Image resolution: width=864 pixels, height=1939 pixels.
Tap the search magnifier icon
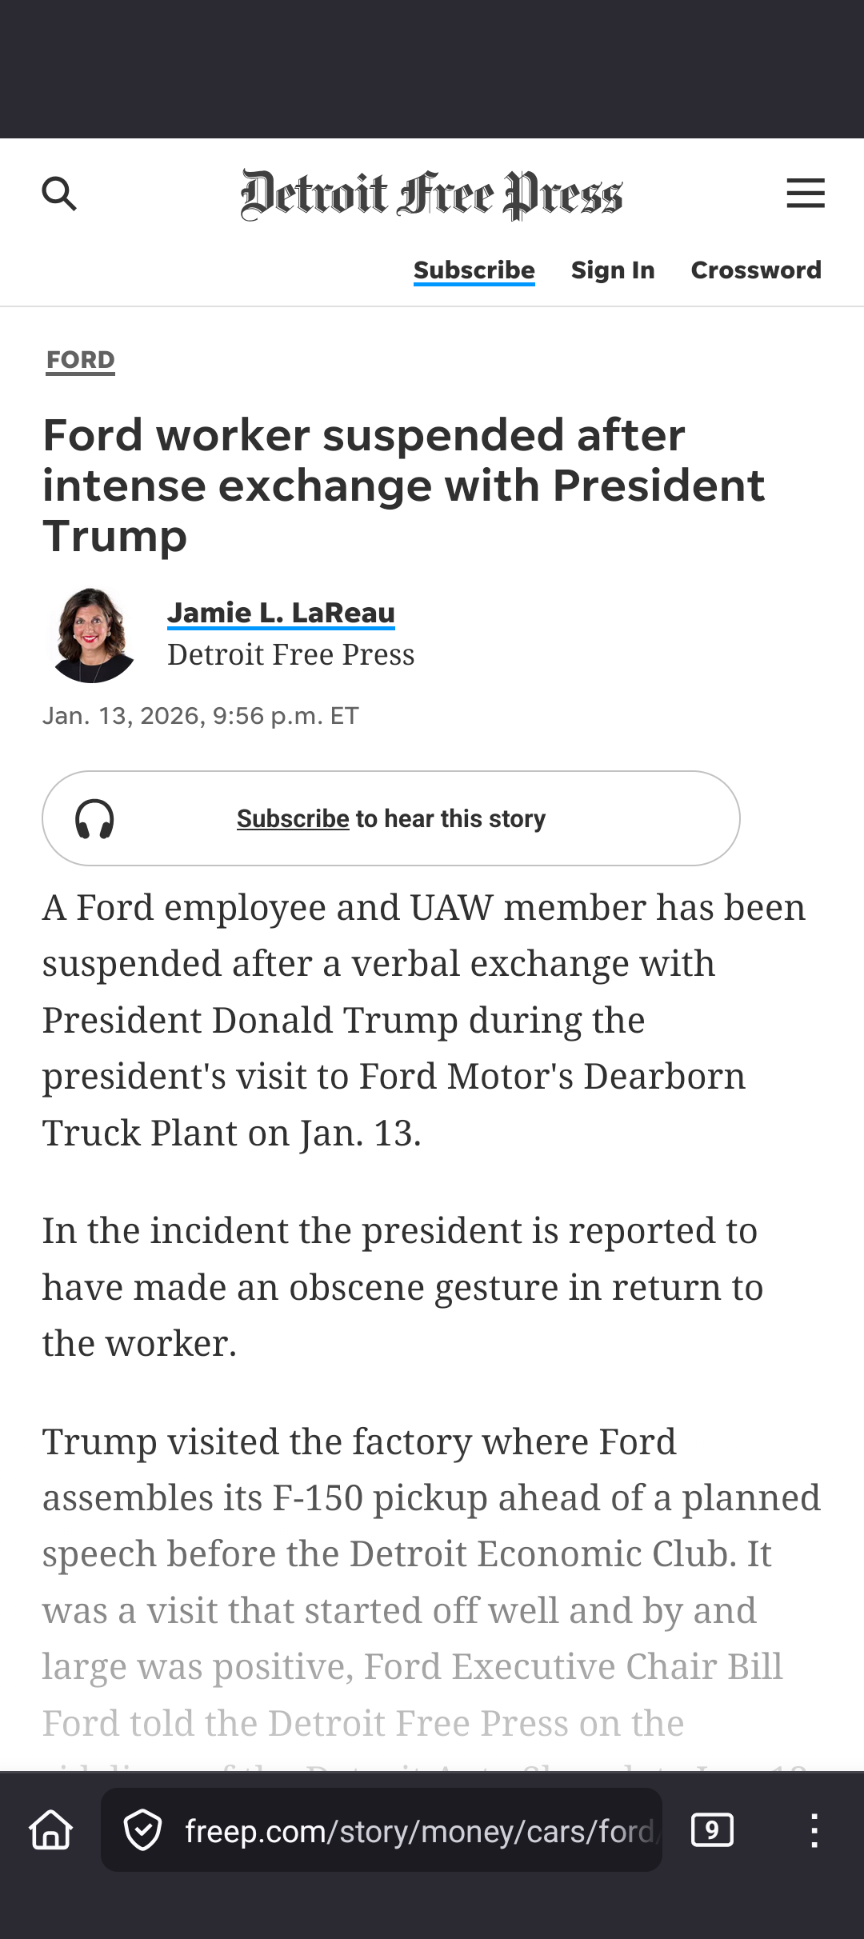coord(59,194)
